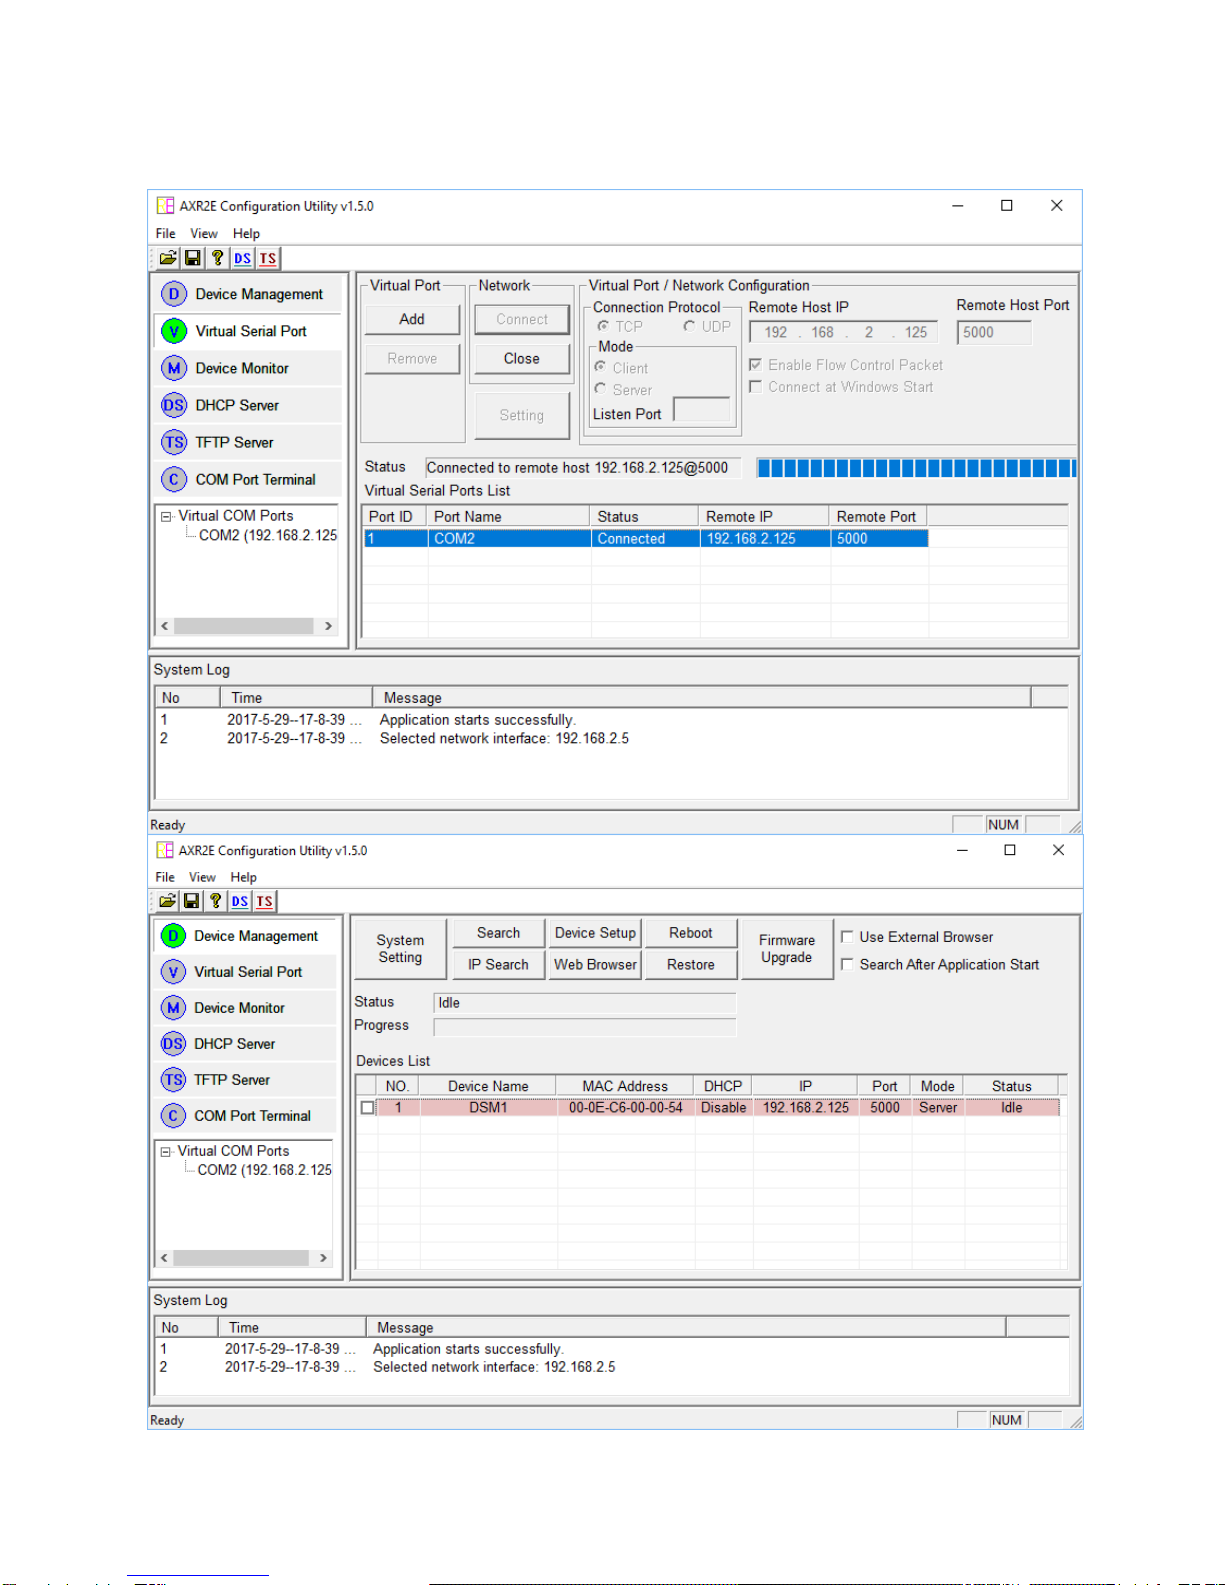This screenshot has width=1225, height=1585.
Task: Click the System Setting button
Action: pos(400,949)
